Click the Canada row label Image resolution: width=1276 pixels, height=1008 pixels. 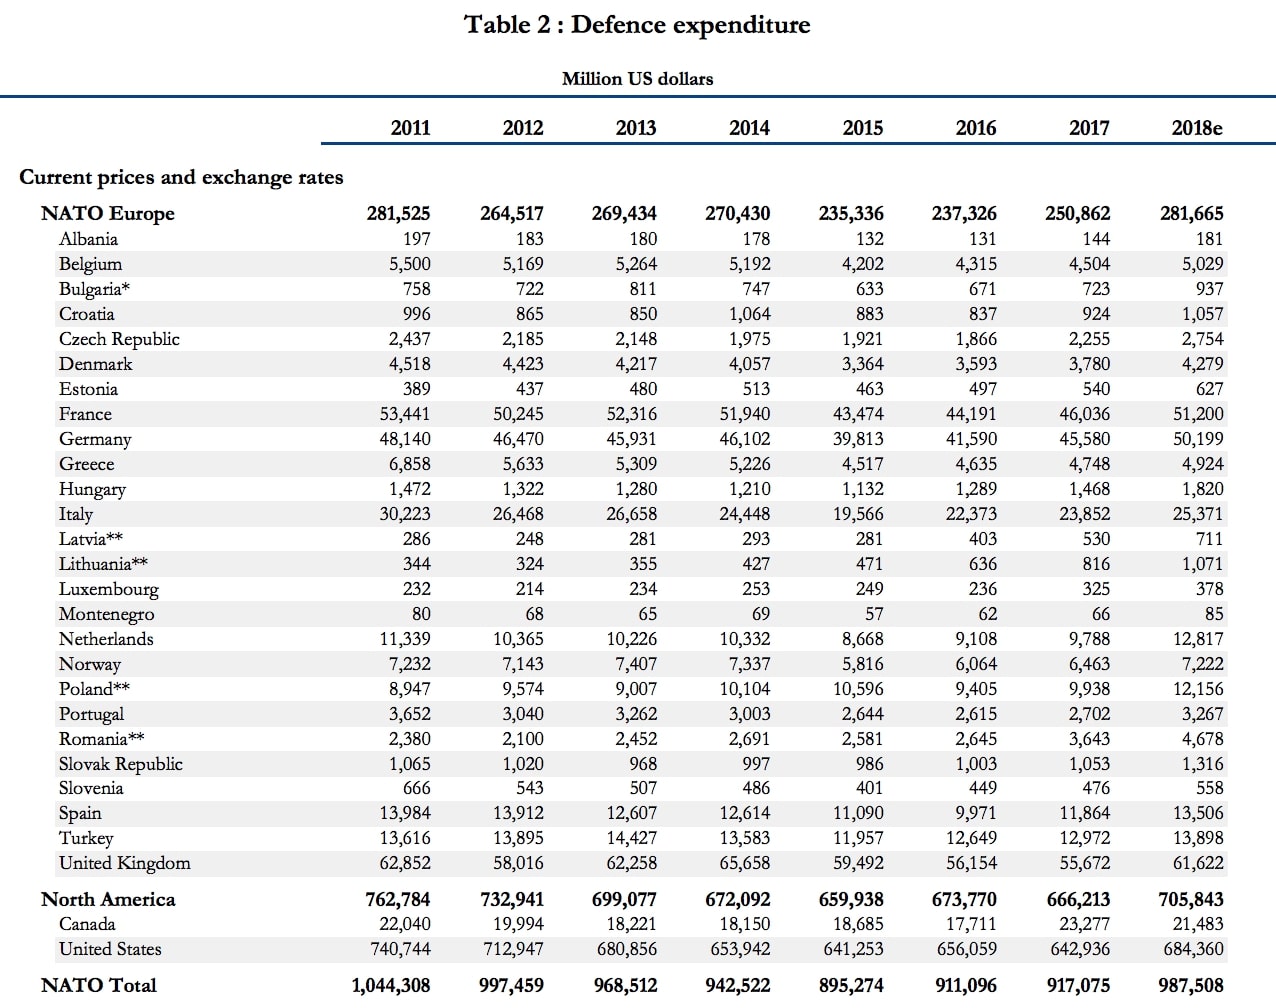tap(87, 924)
